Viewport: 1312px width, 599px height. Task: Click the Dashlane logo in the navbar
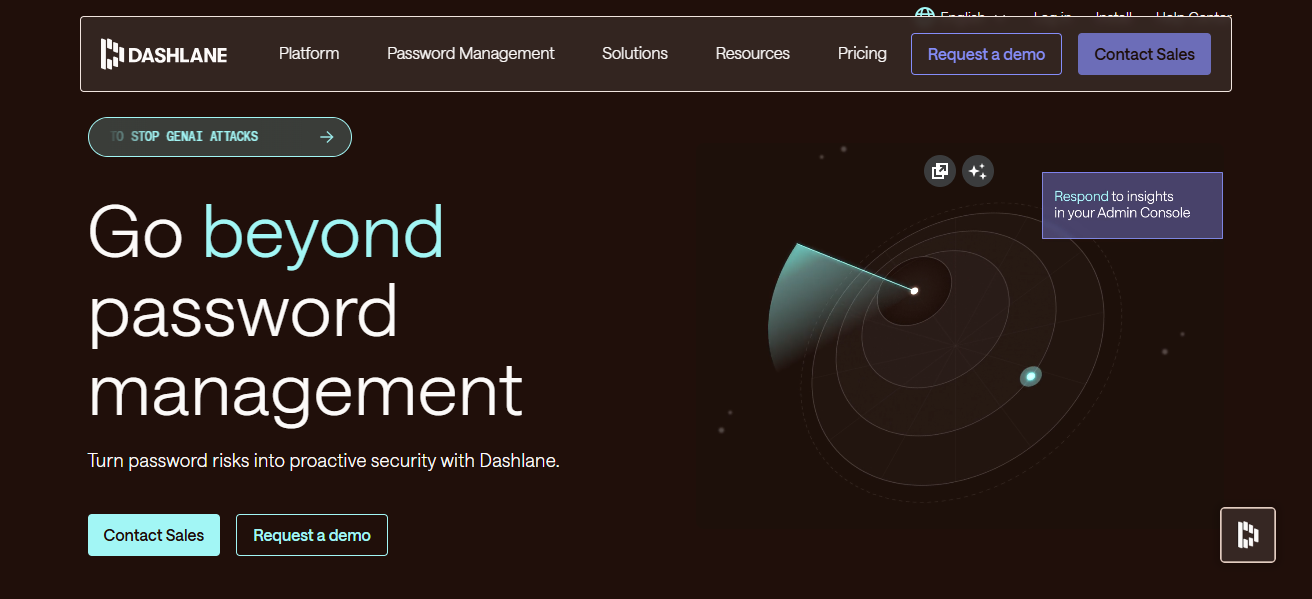(164, 54)
